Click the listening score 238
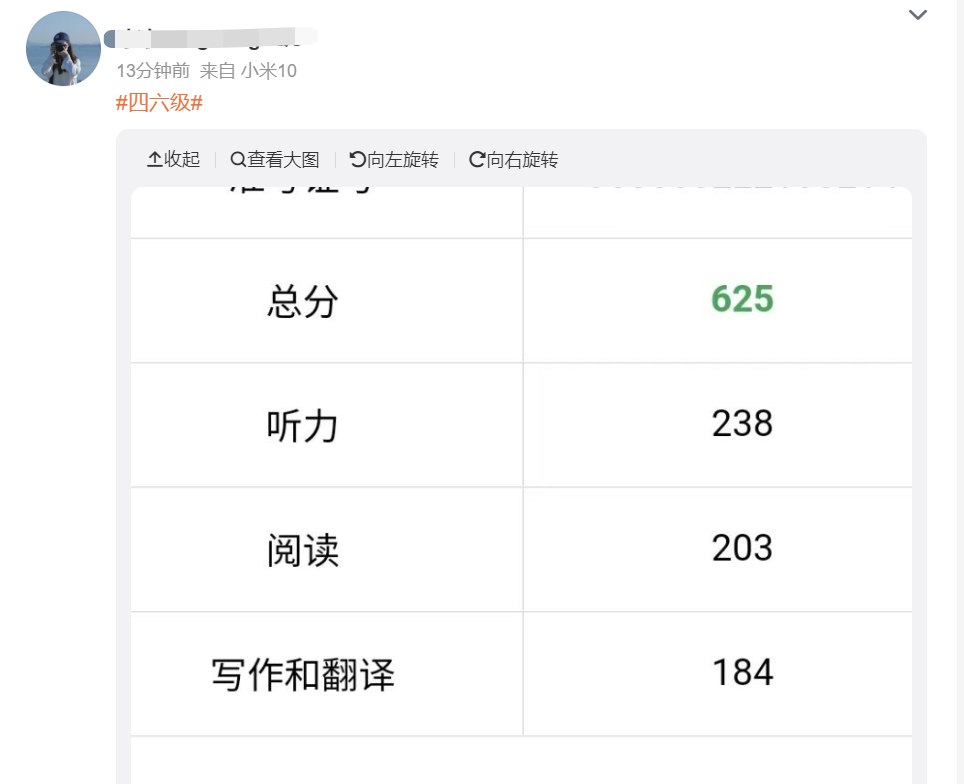This screenshot has width=964, height=784. [742, 424]
